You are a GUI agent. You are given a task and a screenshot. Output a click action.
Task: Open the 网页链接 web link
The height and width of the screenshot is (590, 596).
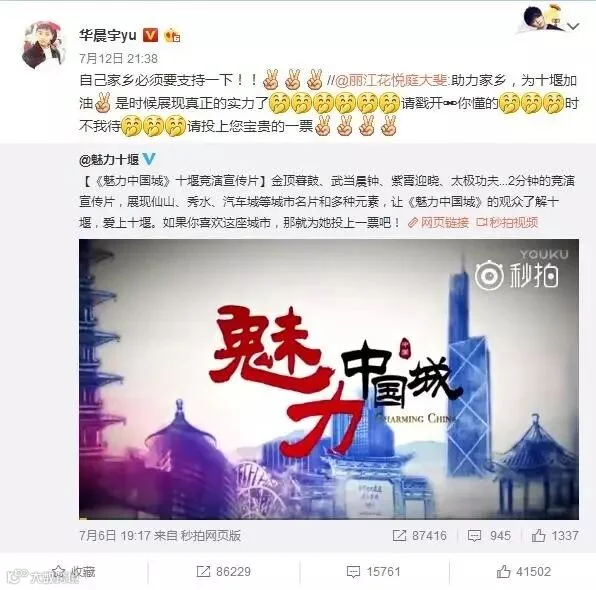[439, 223]
